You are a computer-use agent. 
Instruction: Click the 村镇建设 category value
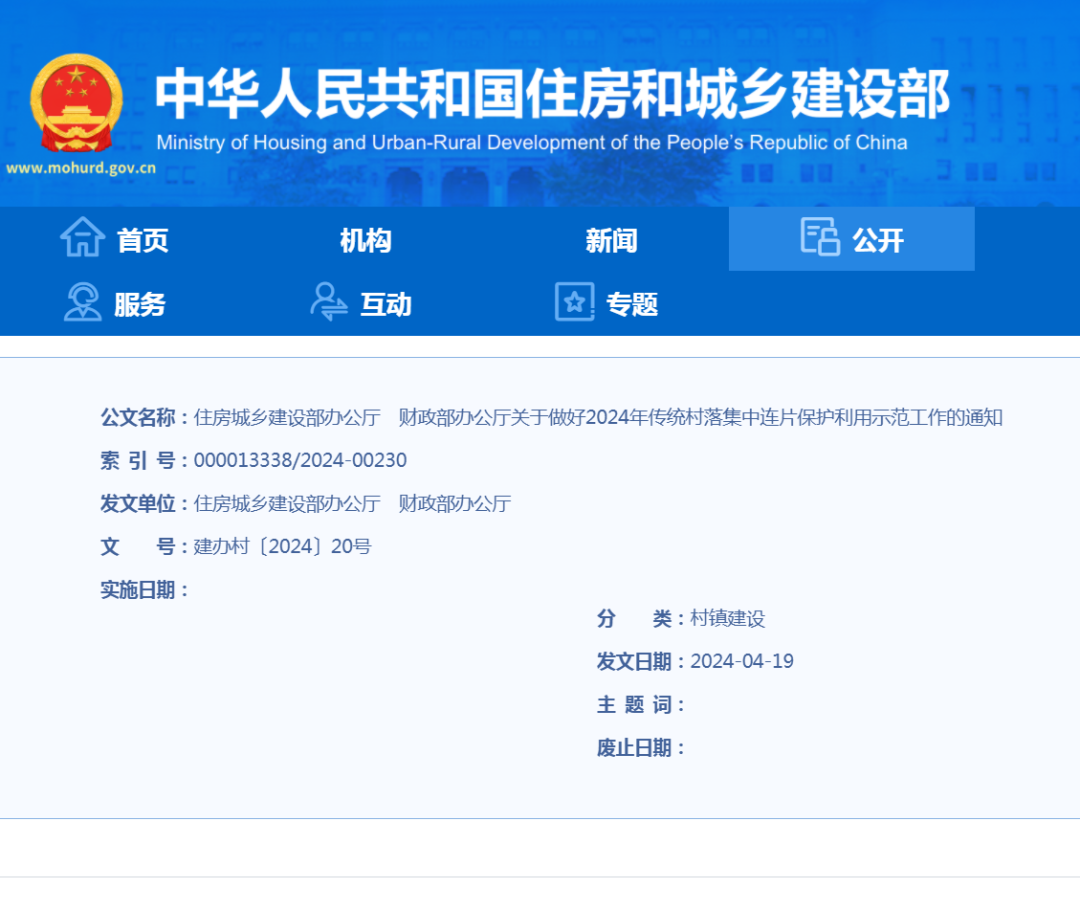tap(727, 619)
